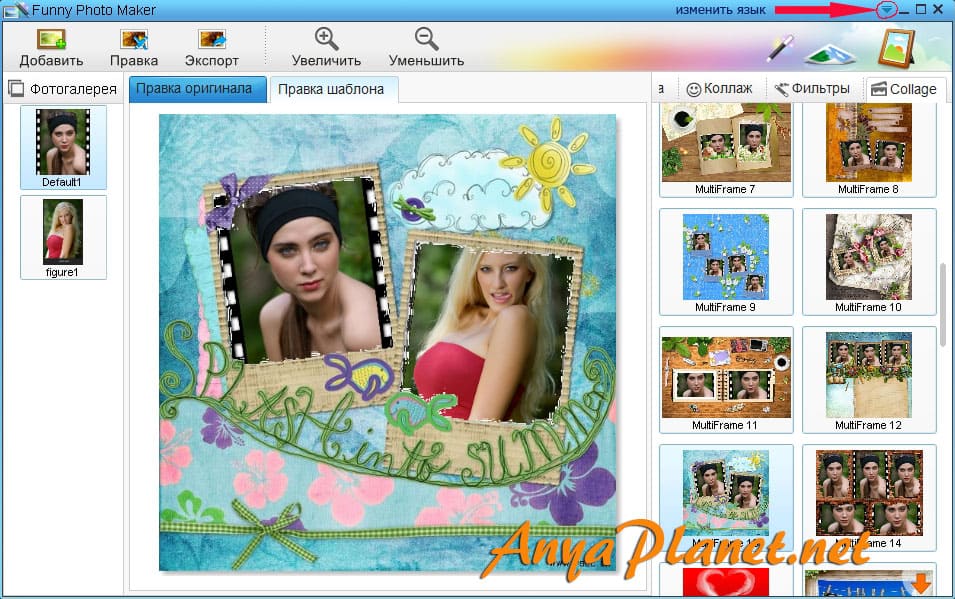Open the Правка edit tool
Viewport: 955px width, 599px height.
(134, 40)
